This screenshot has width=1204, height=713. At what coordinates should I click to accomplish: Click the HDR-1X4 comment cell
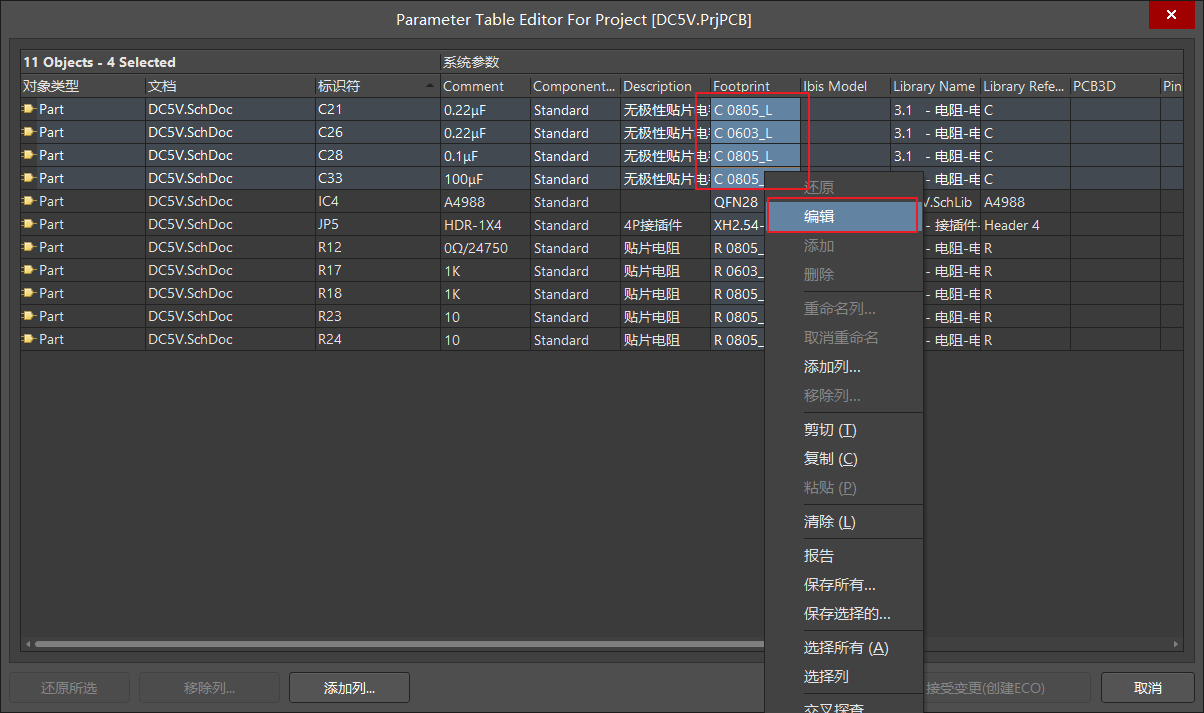coord(485,224)
